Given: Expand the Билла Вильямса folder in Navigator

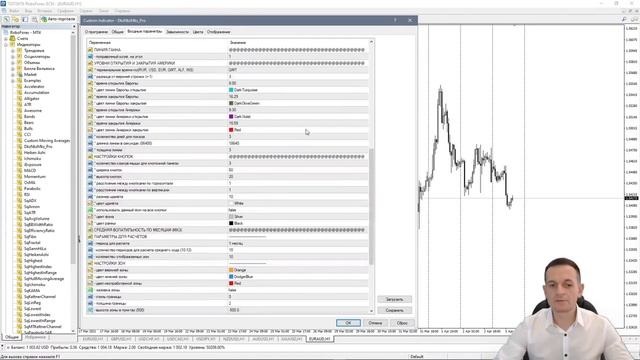Looking at the screenshot, I should coord(13,69).
